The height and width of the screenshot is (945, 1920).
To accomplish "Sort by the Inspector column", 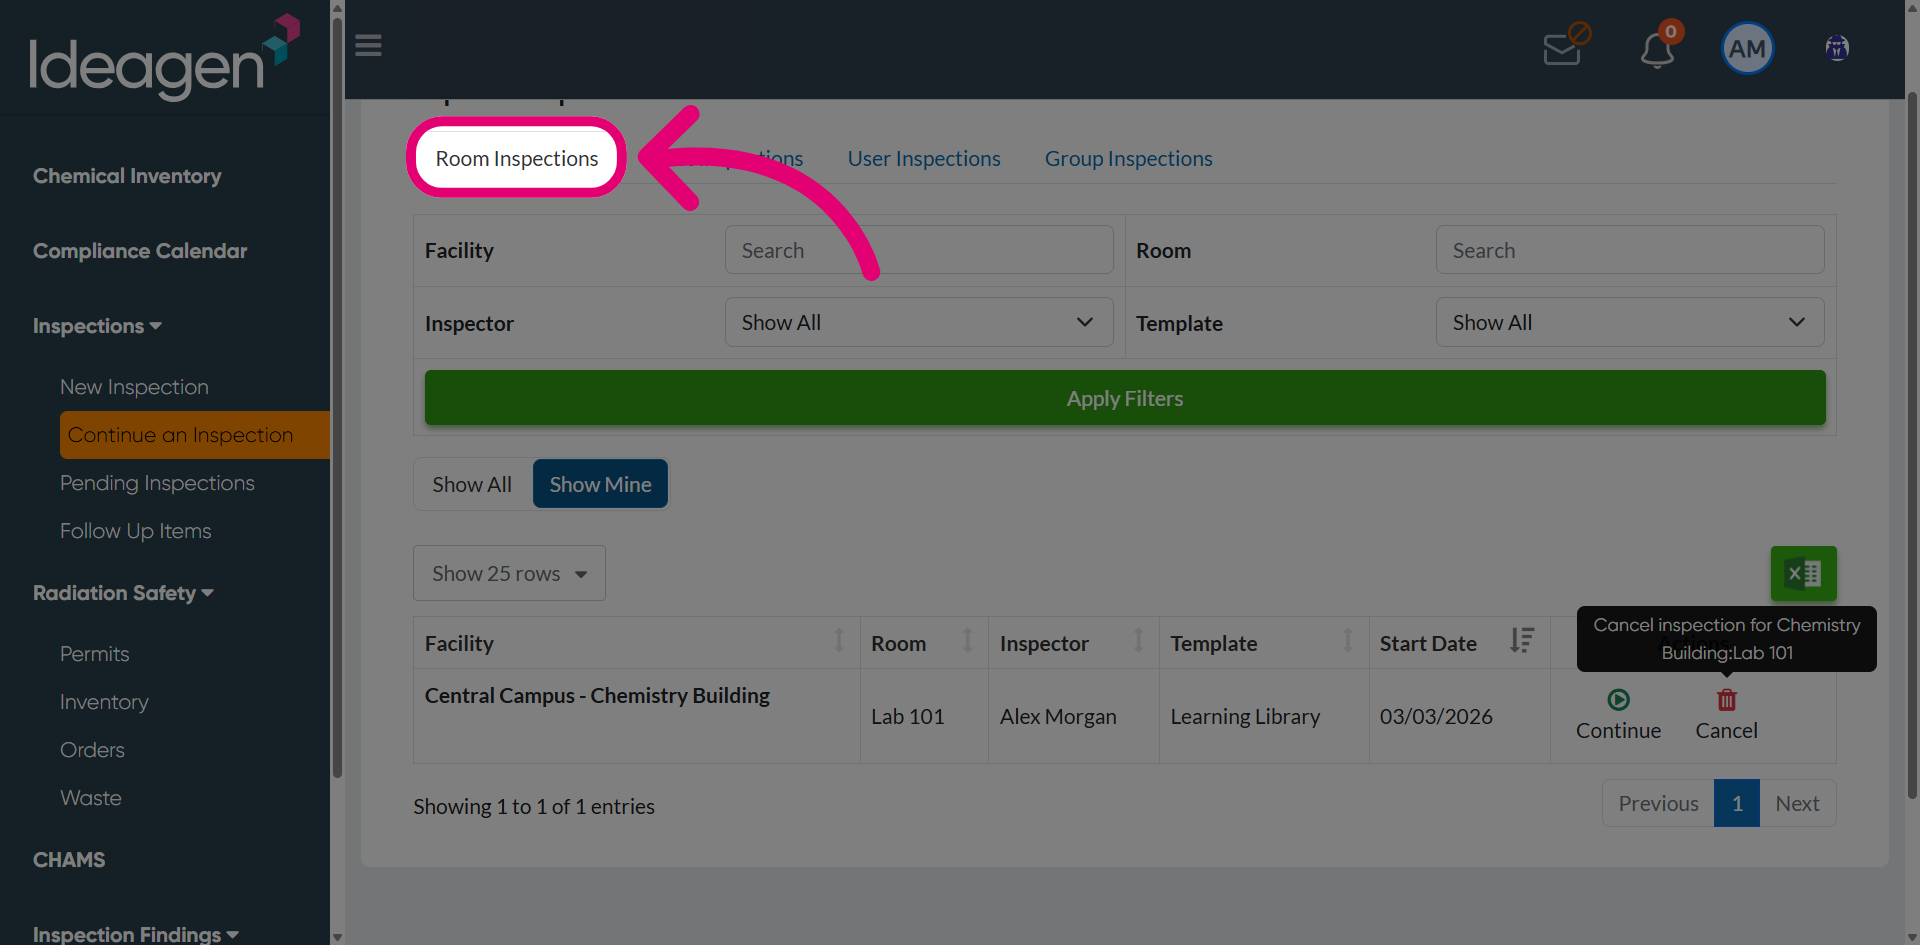I will pyautogui.click(x=1073, y=643).
